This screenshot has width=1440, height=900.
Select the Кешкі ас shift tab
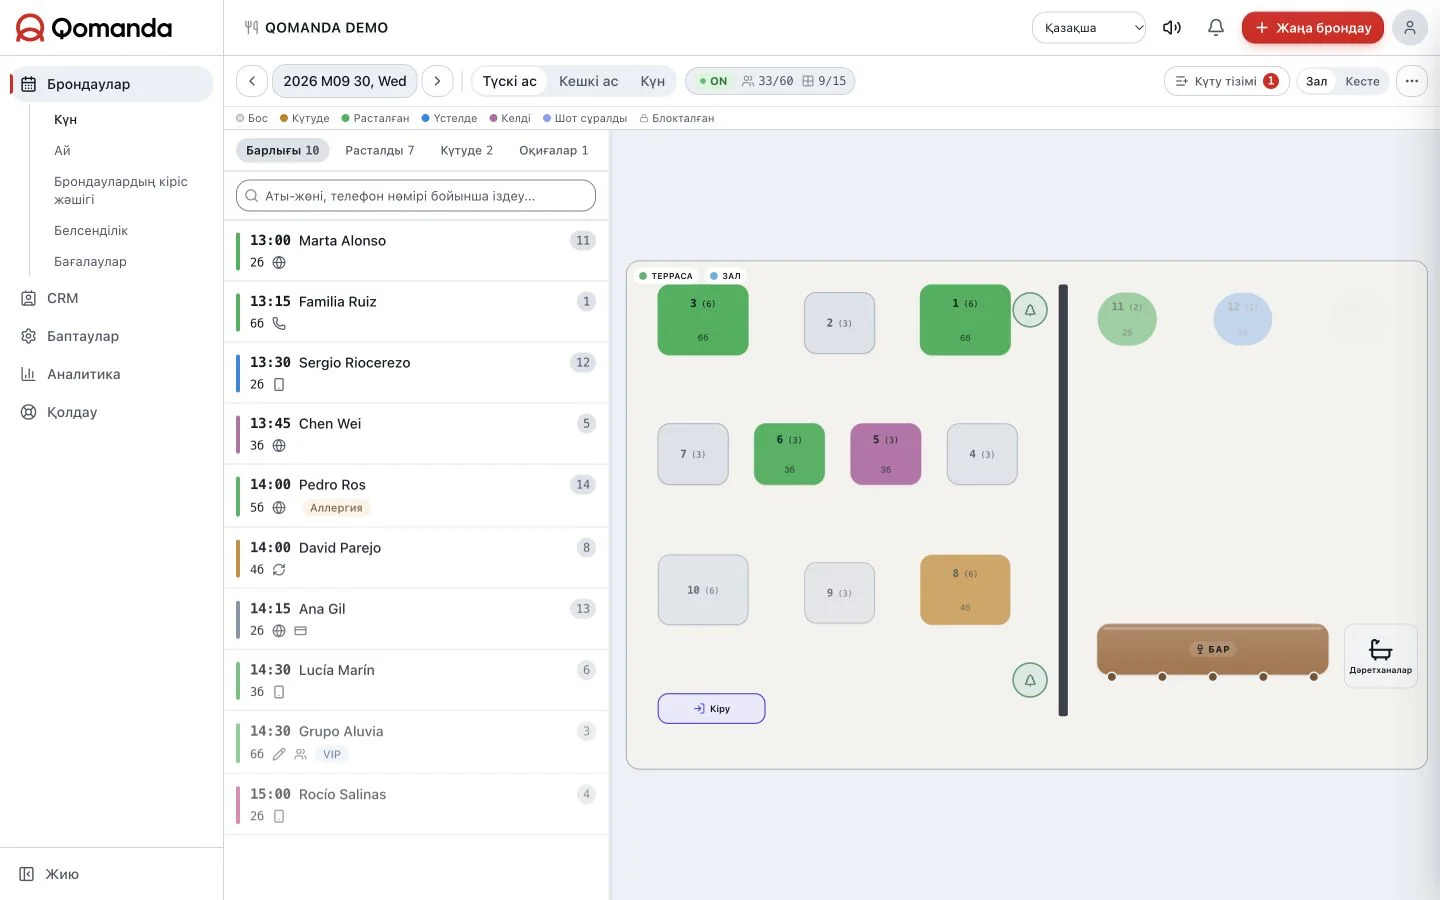click(588, 81)
